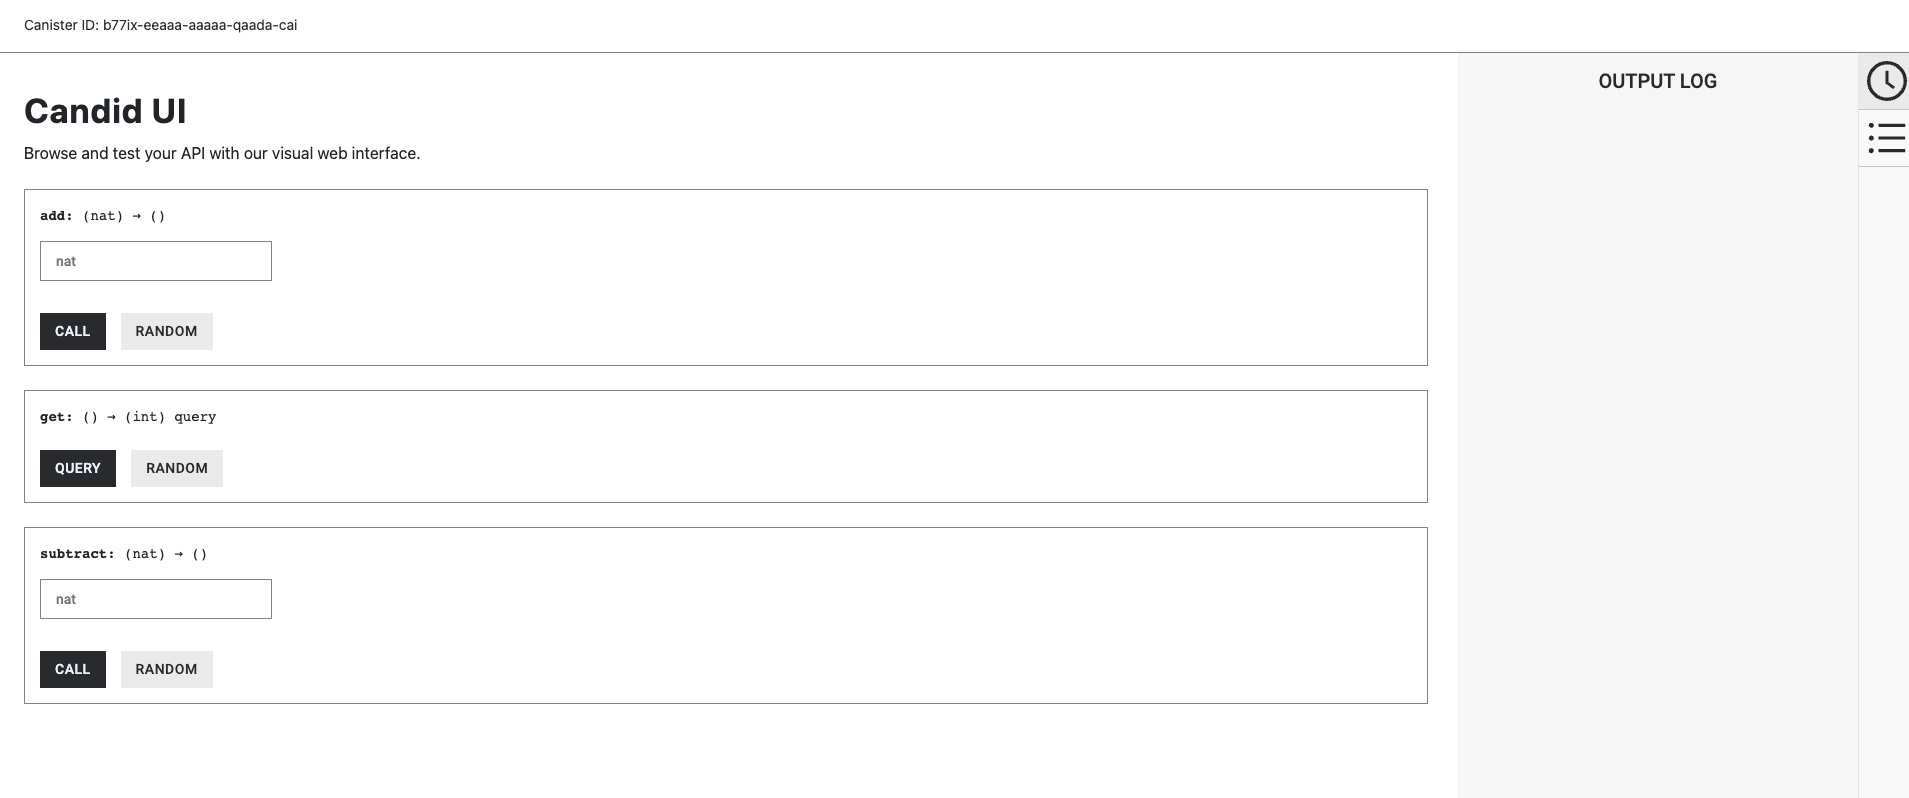The image size is (1909, 798).
Task: Click the CALL button for add method
Action: point(72,331)
